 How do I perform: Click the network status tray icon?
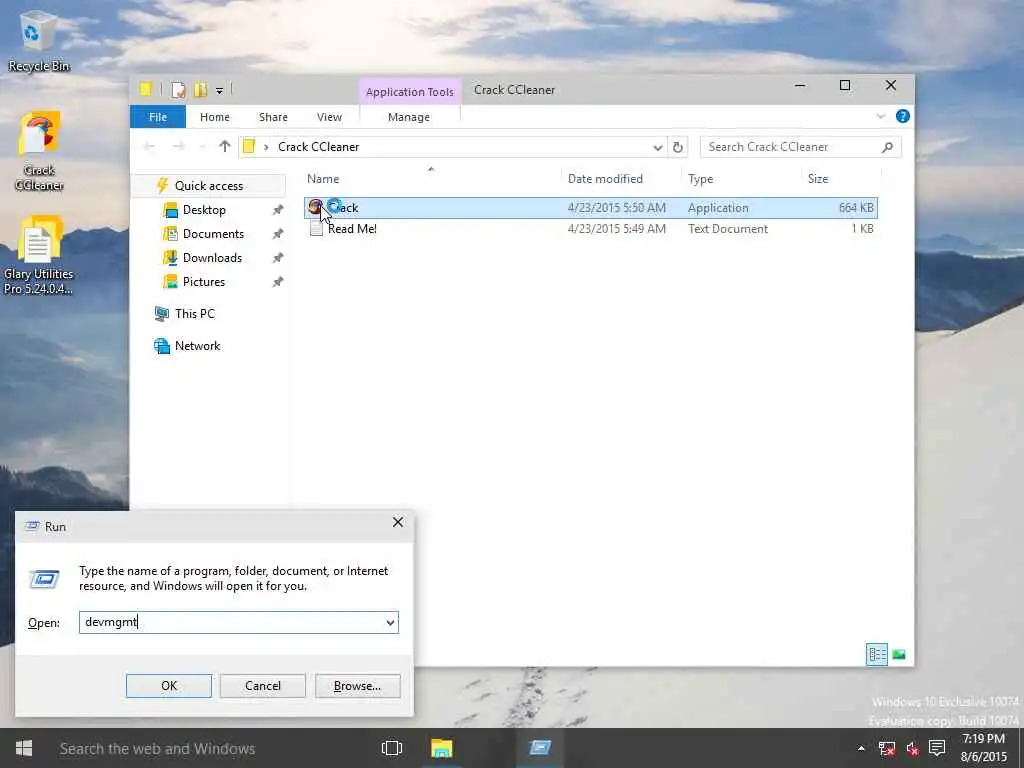[x=886, y=748]
